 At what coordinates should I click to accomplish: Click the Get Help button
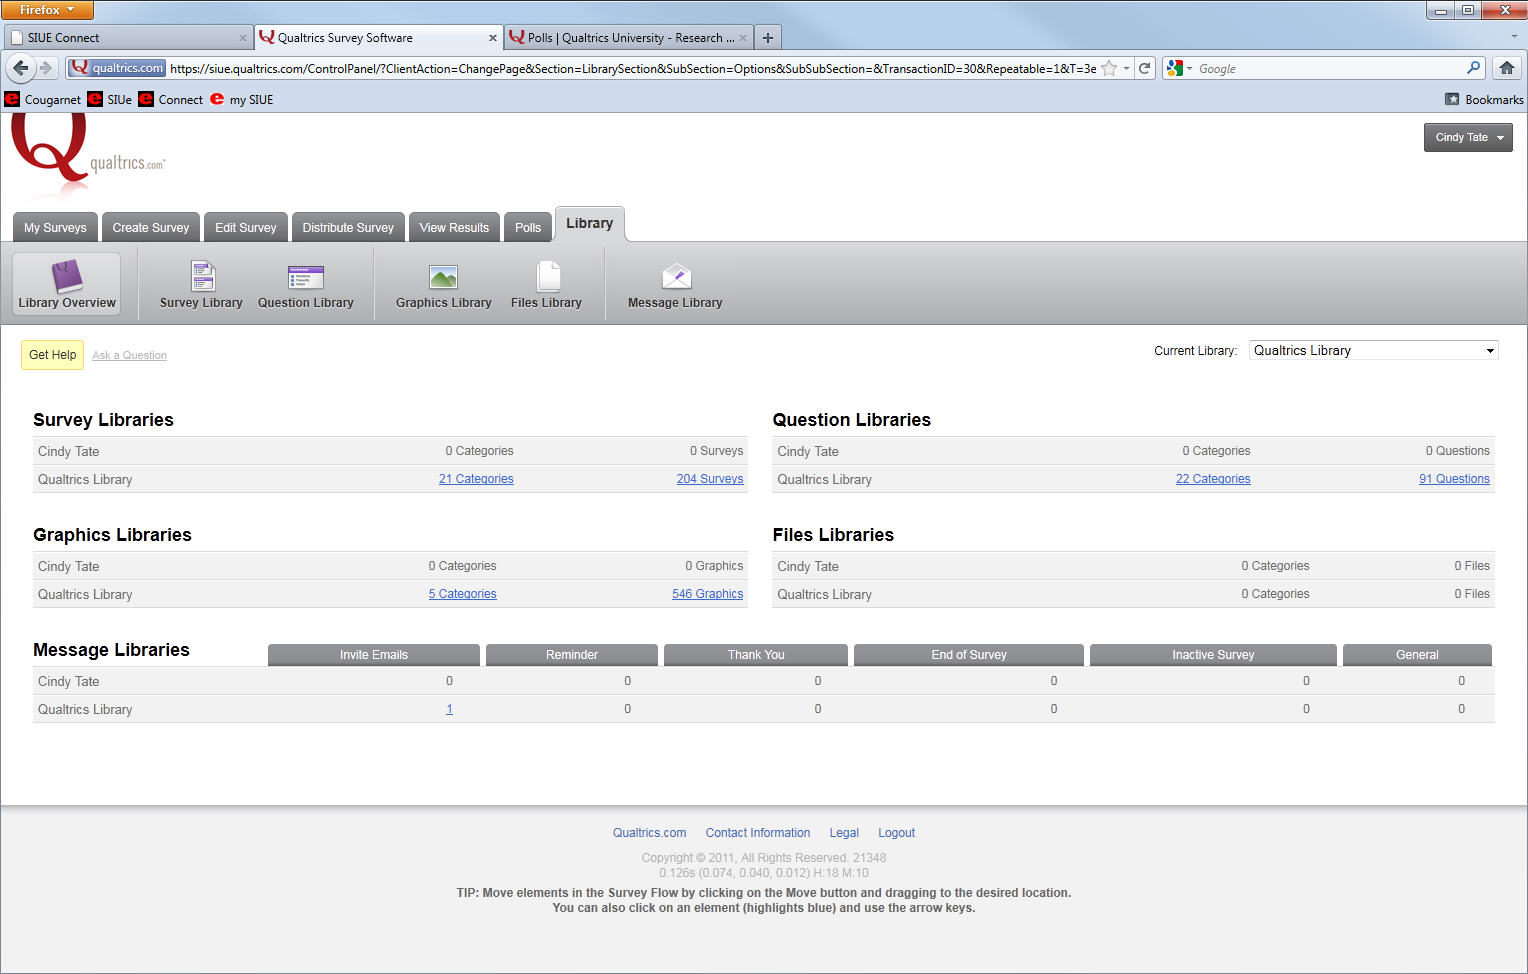click(52, 355)
